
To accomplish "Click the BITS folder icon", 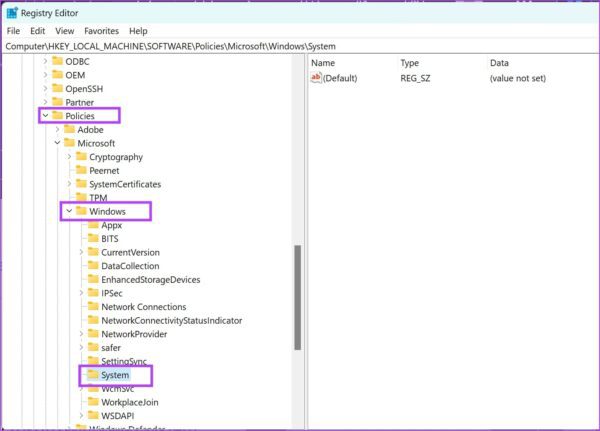I will tap(93, 238).
